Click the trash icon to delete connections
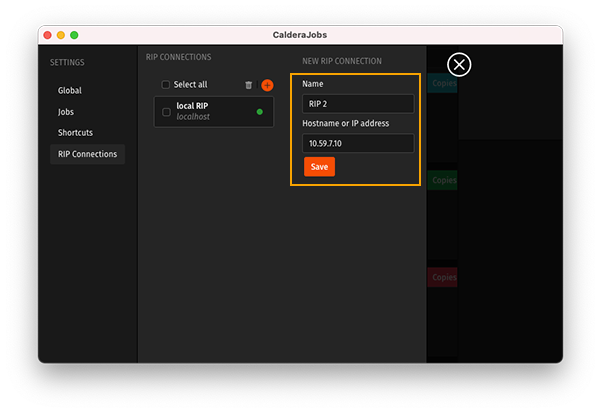Viewport: 600px width, 412px height. tap(249, 85)
